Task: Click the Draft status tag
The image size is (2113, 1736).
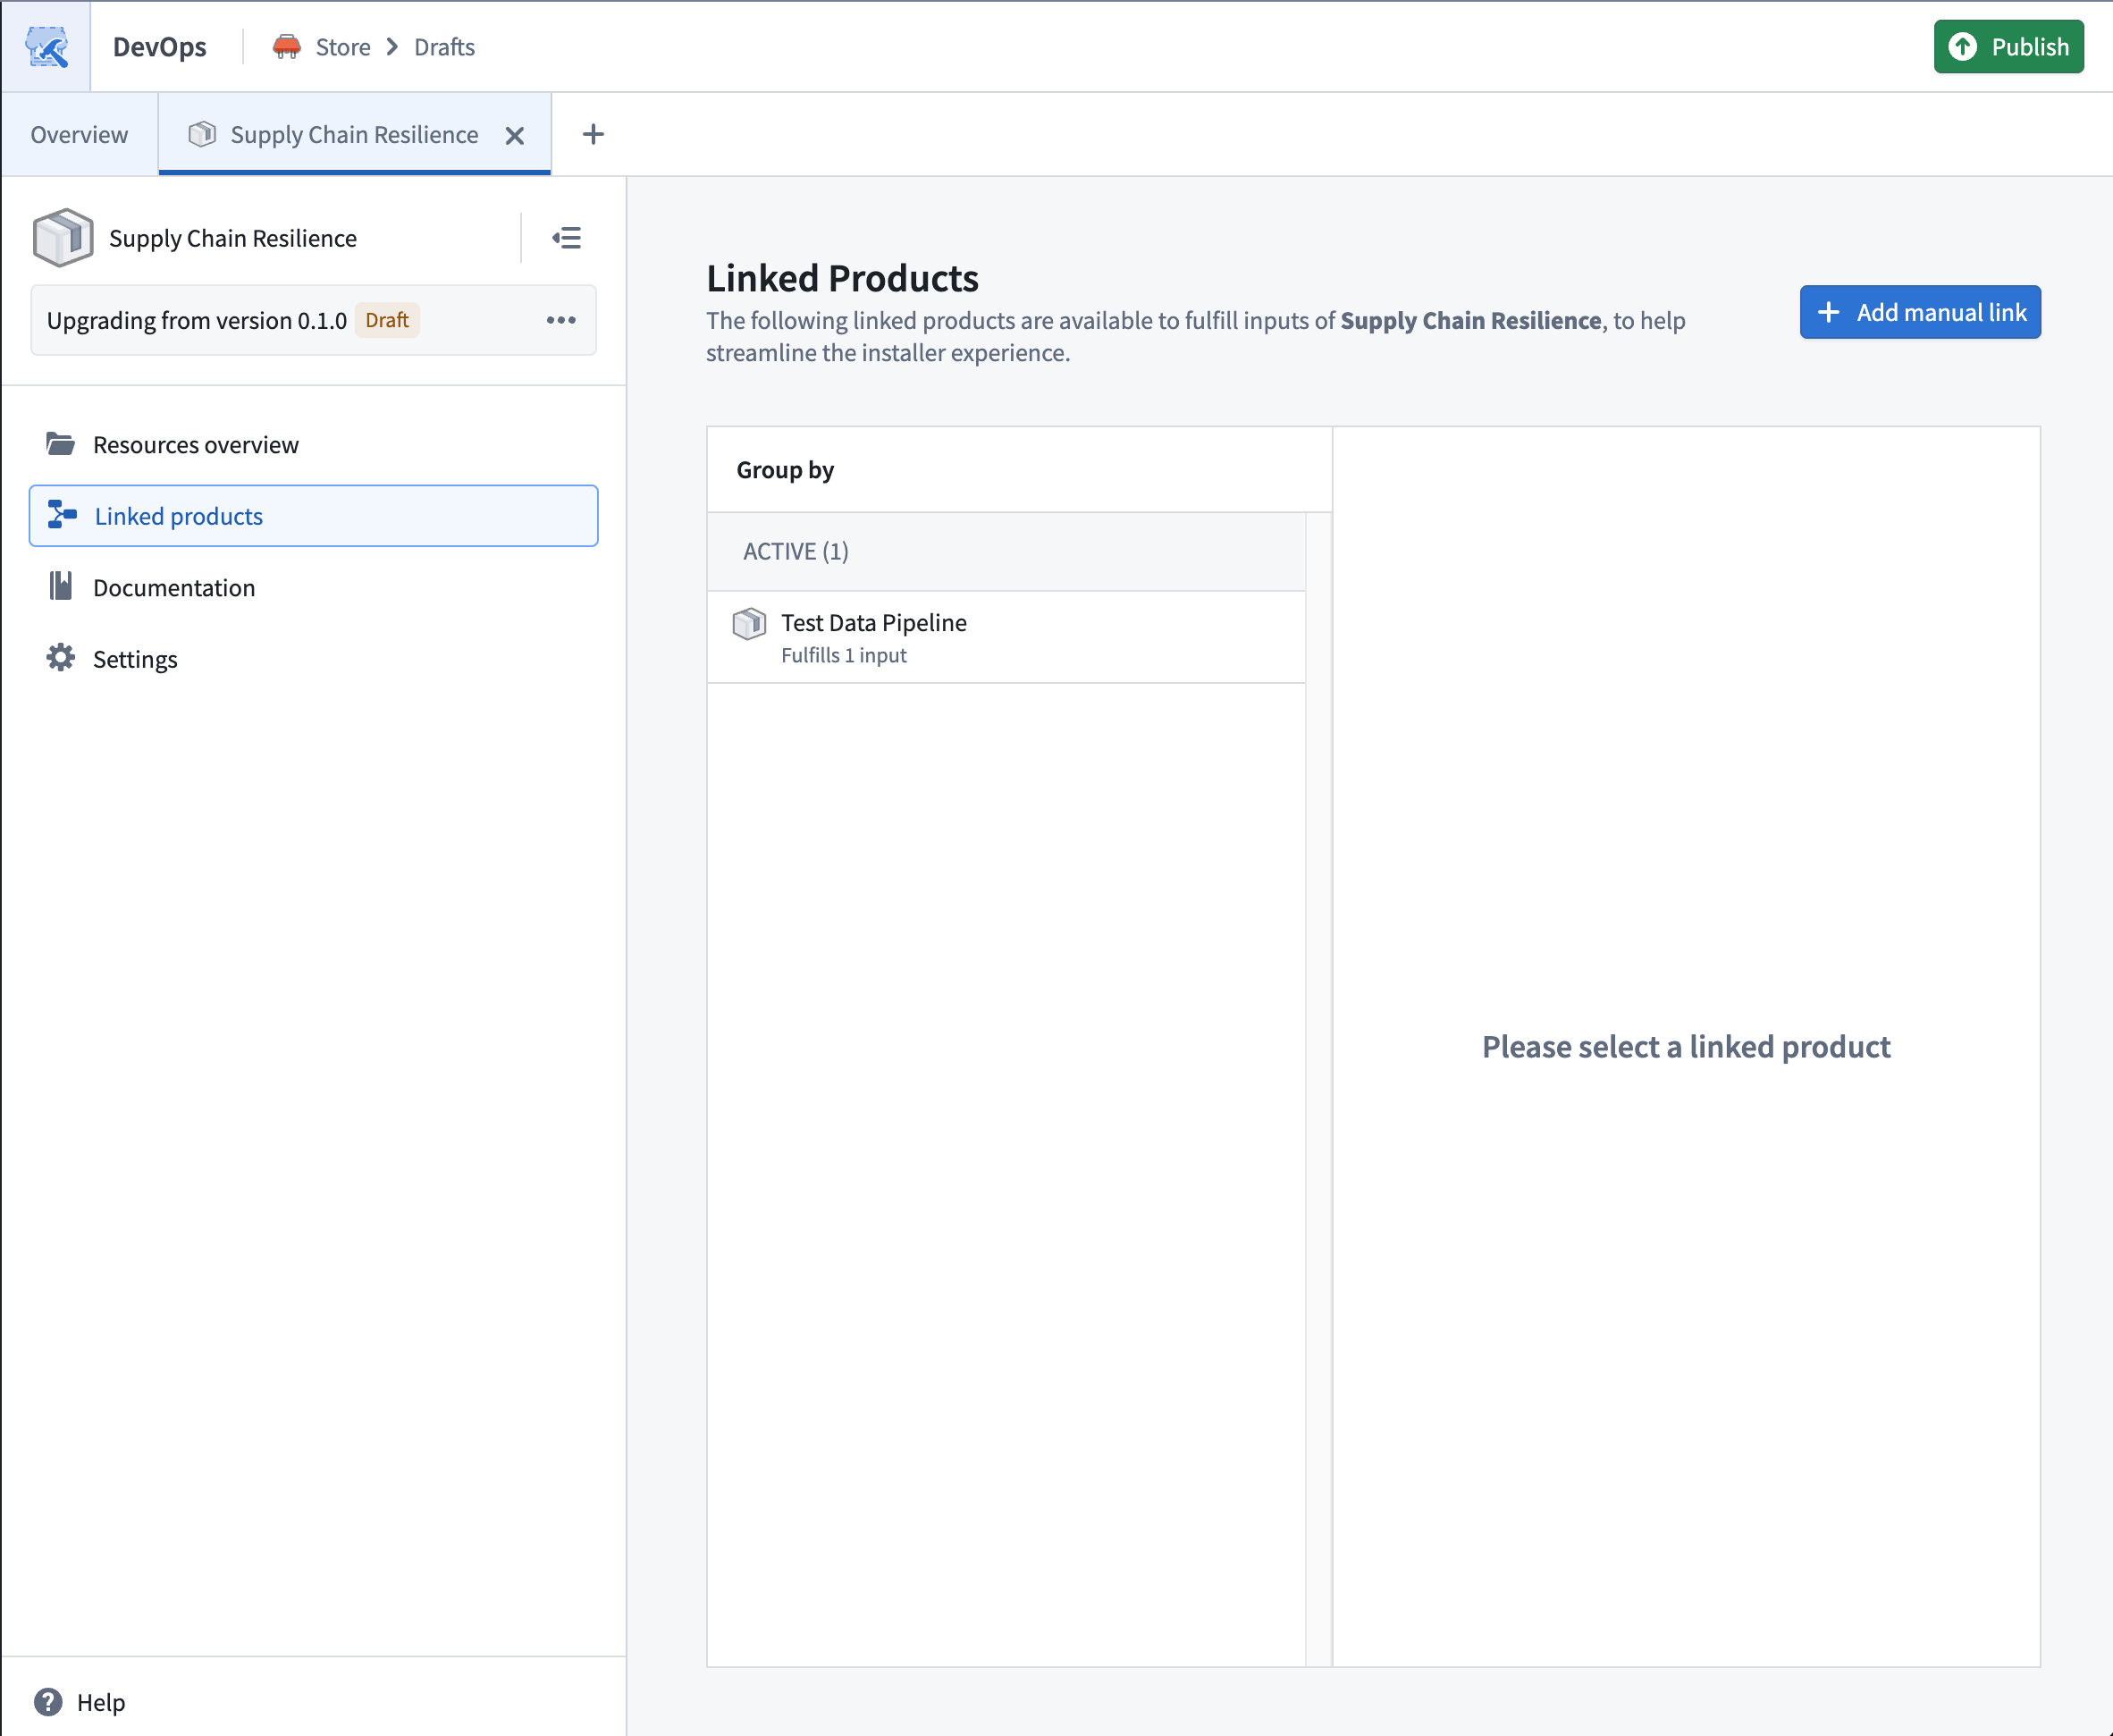Action: point(387,320)
